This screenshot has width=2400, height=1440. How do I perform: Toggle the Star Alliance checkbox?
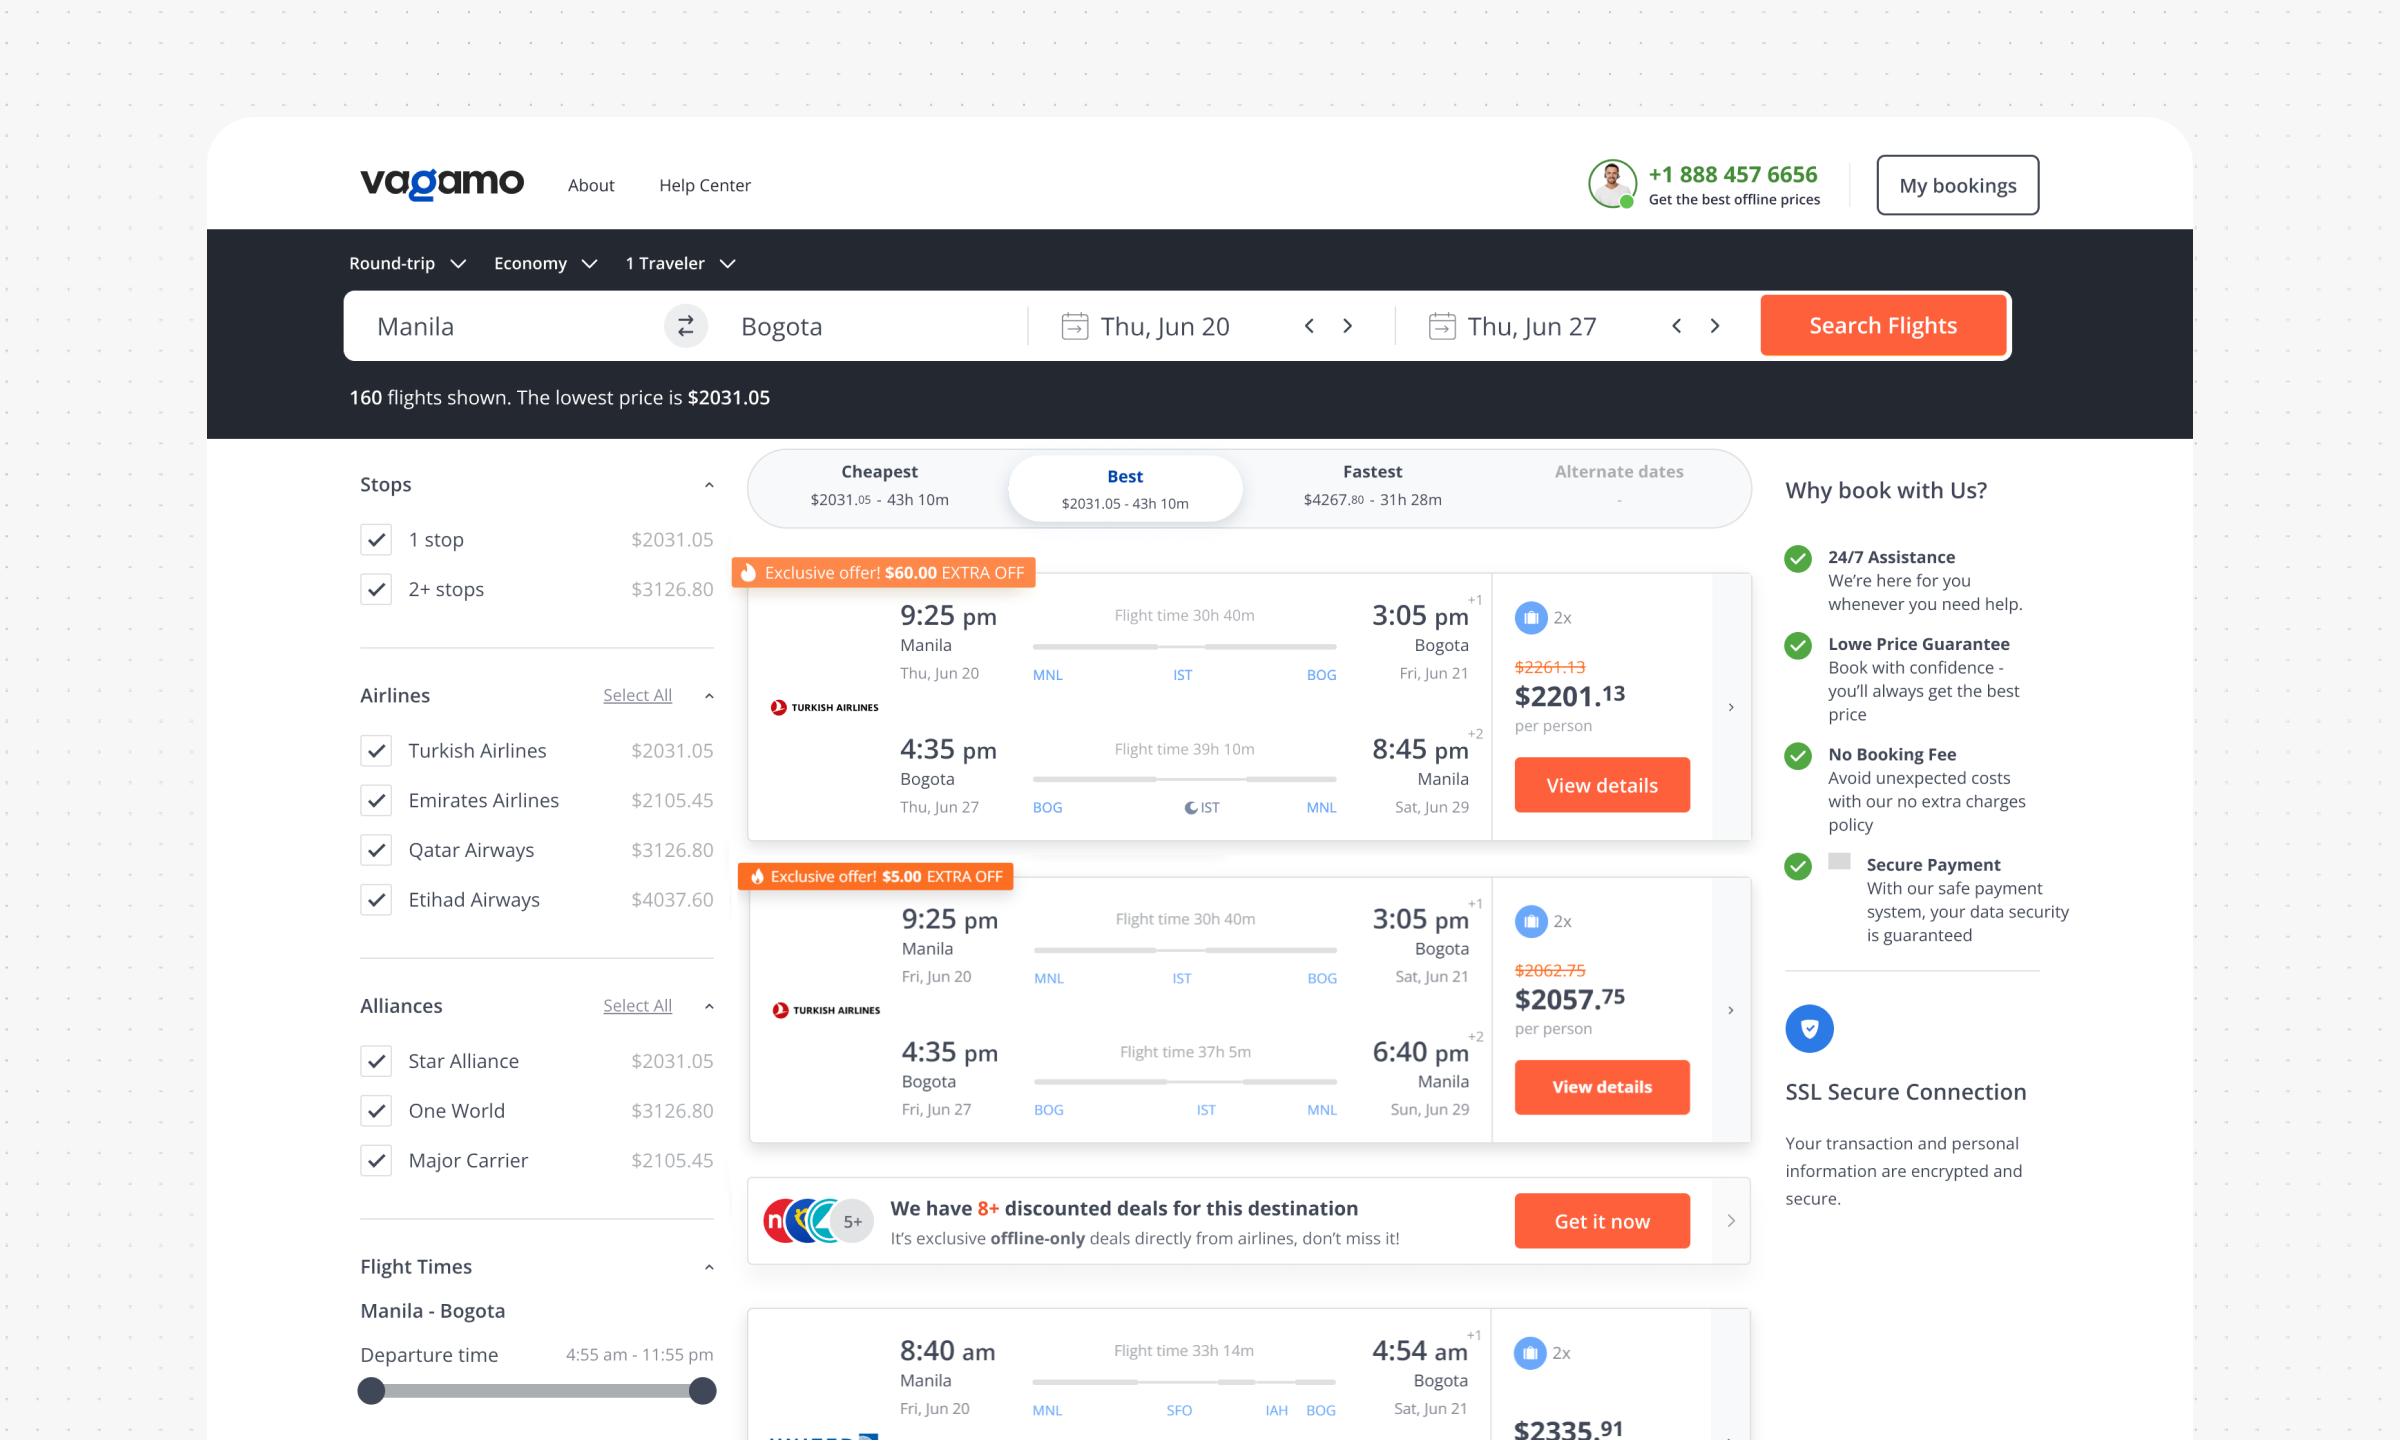tap(376, 1061)
